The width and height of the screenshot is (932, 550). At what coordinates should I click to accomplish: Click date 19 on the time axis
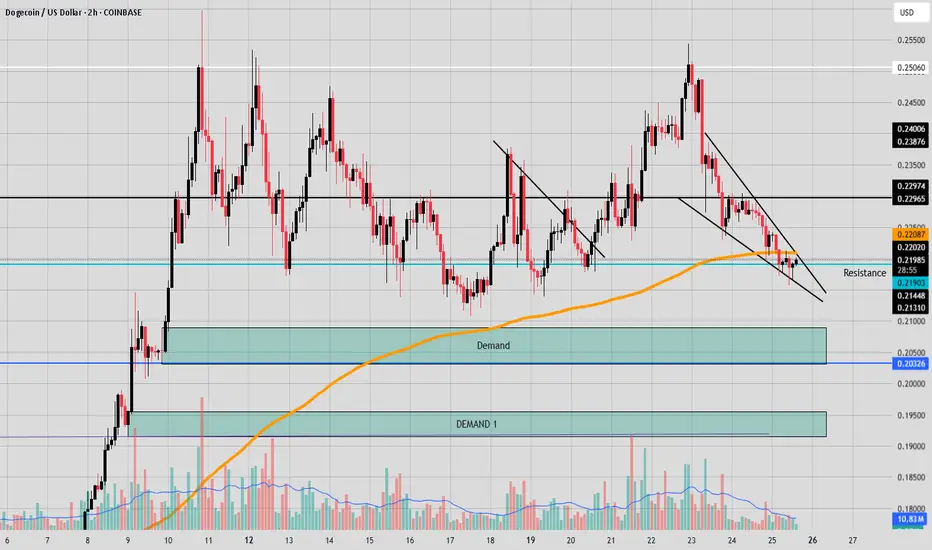[530, 540]
